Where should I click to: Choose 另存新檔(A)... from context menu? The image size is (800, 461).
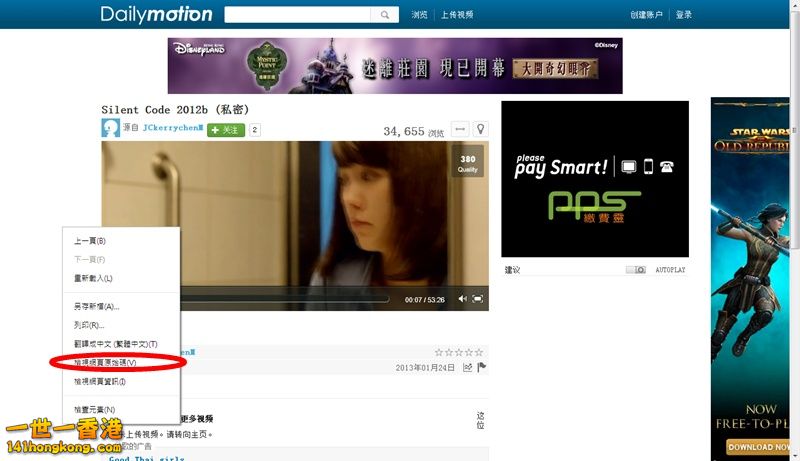pyautogui.click(x=96, y=307)
